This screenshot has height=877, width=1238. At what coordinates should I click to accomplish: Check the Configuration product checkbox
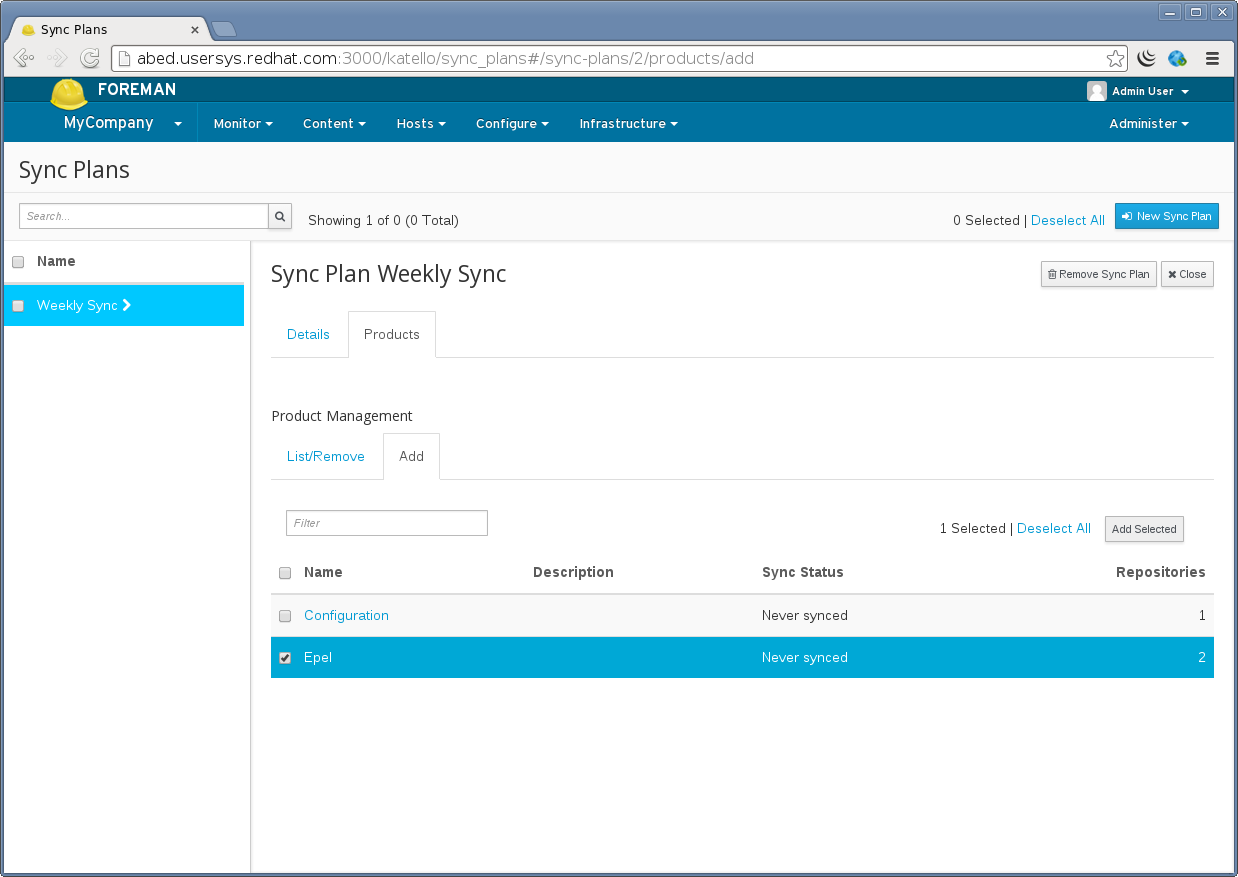(285, 616)
